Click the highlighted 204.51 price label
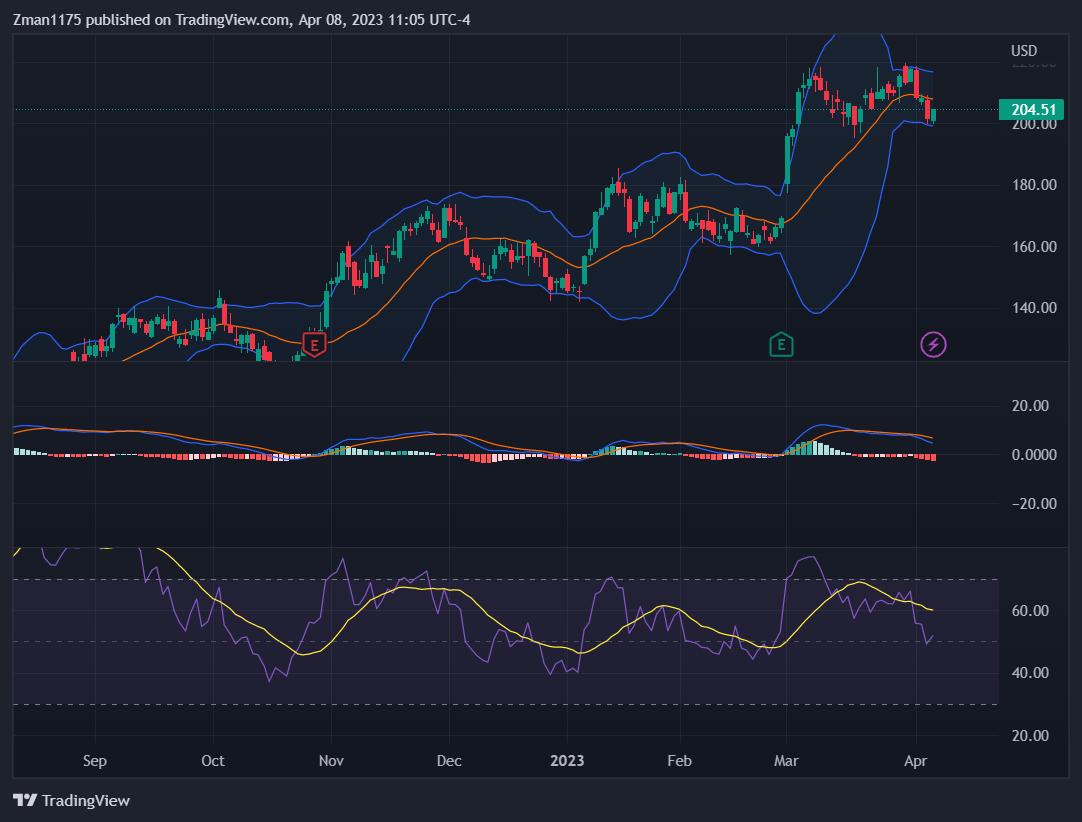The image size is (1082, 822). (1030, 110)
